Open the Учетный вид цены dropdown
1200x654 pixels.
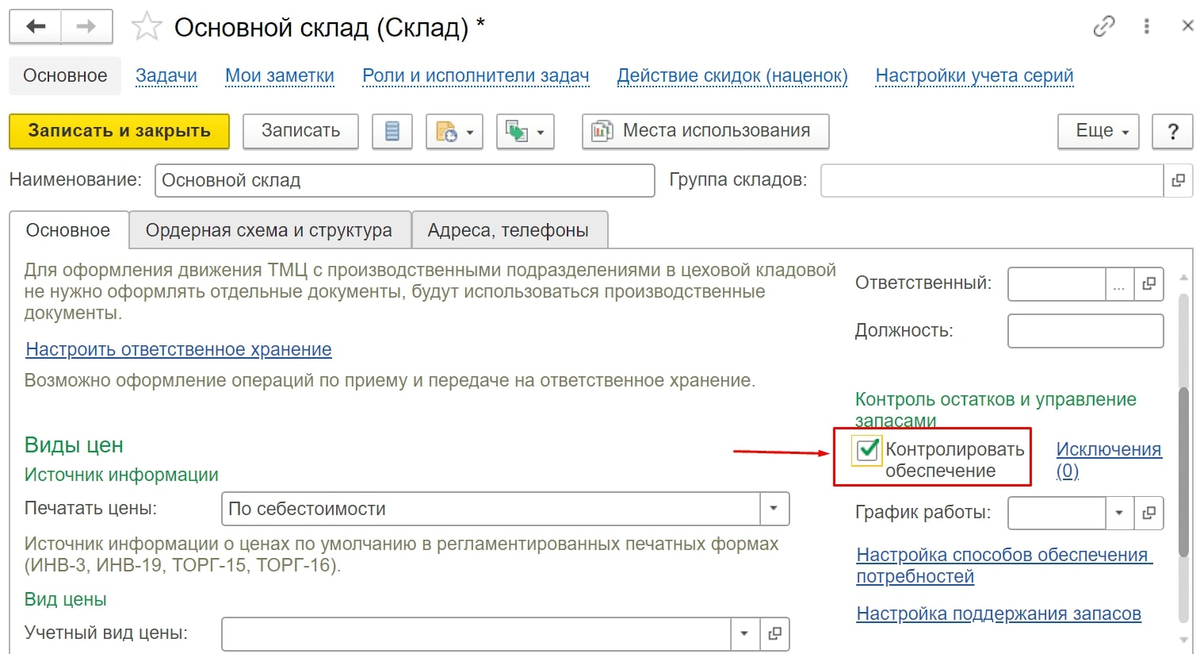(x=745, y=633)
